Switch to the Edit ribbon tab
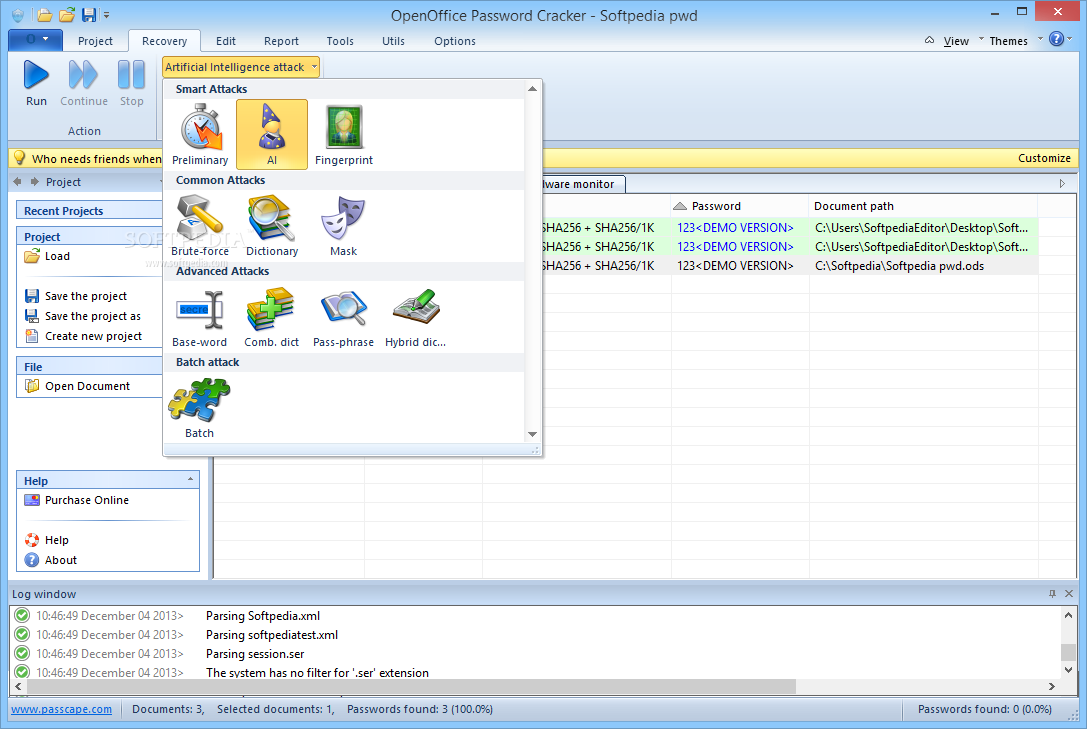1087x729 pixels. tap(225, 41)
